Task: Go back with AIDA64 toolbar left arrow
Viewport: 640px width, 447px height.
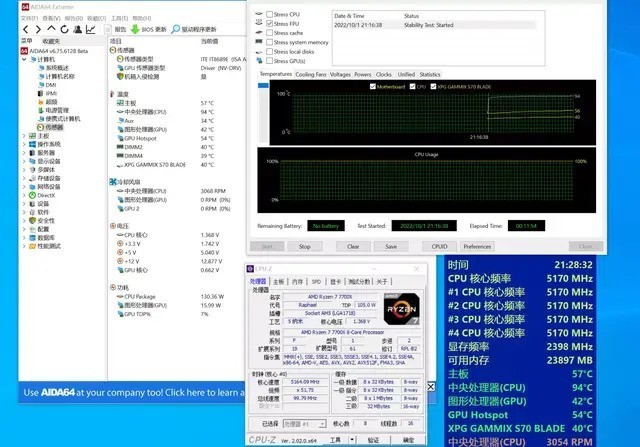Action: click(x=26, y=29)
